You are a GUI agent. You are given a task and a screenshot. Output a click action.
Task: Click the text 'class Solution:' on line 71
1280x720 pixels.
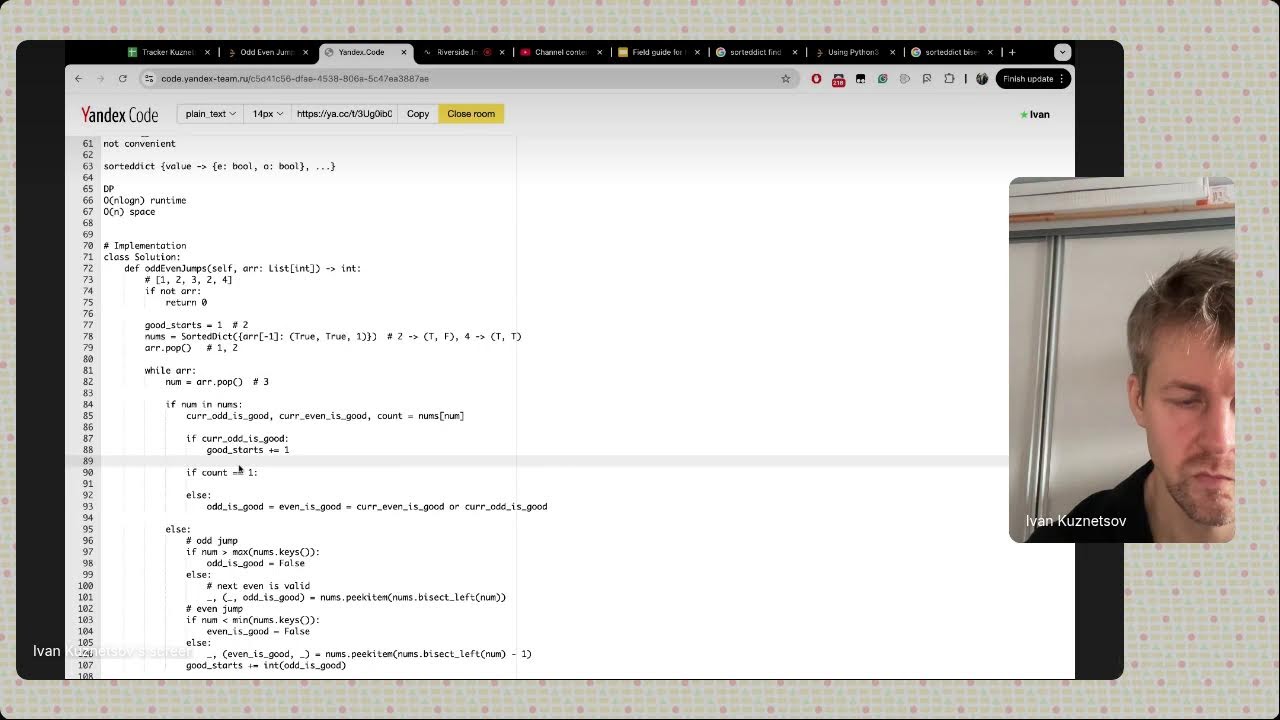pos(142,257)
